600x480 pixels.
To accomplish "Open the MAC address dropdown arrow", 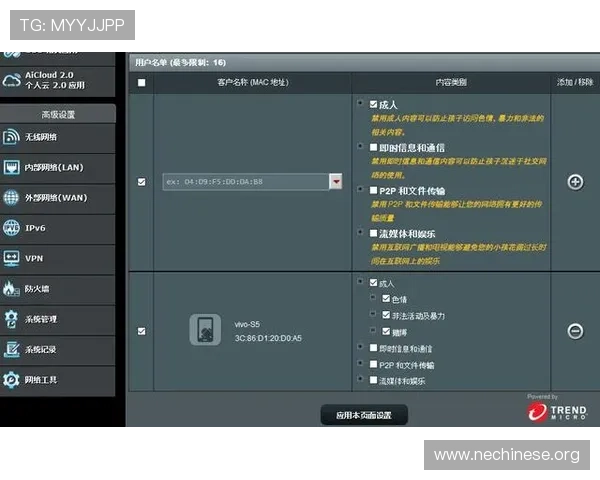I will [x=336, y=182].
